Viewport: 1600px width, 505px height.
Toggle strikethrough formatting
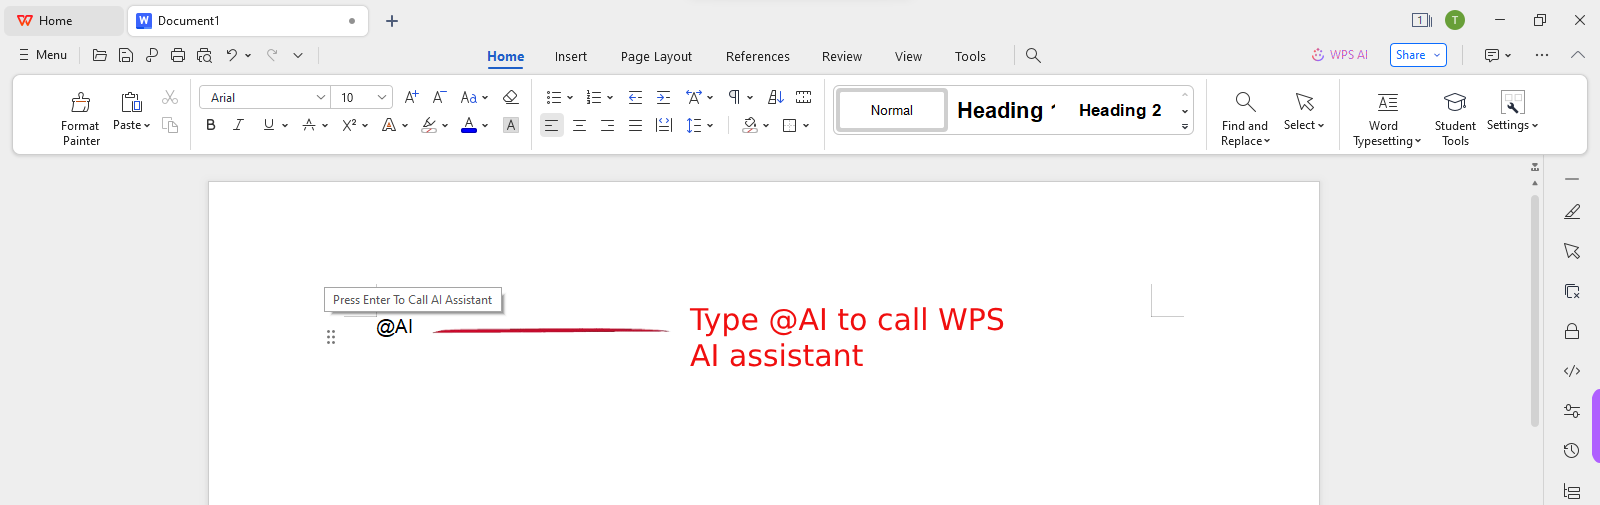click(309, 125)
